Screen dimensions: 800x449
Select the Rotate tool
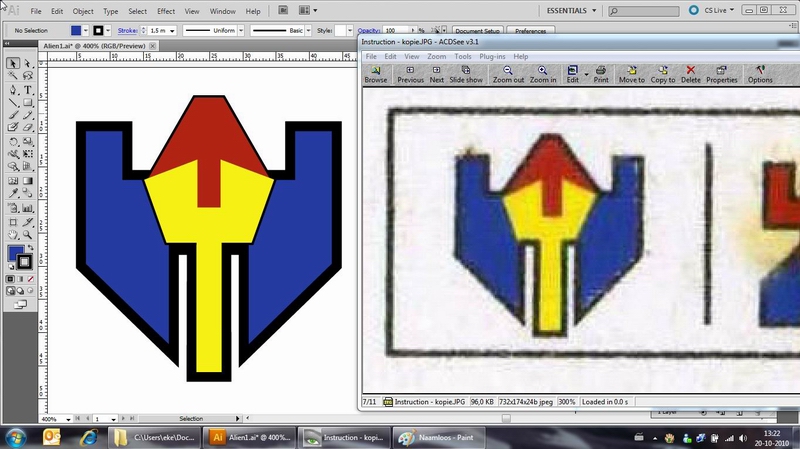point(13,142)
